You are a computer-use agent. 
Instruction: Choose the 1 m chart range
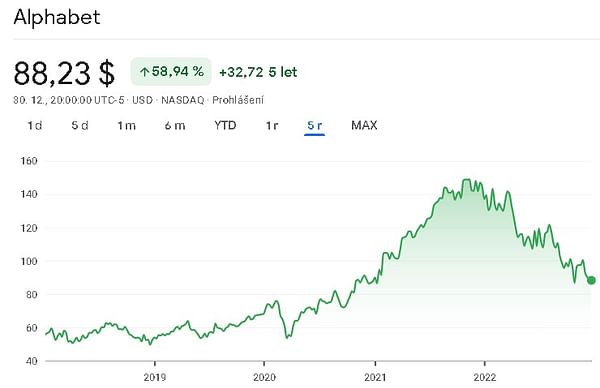(x=126, y=126)
